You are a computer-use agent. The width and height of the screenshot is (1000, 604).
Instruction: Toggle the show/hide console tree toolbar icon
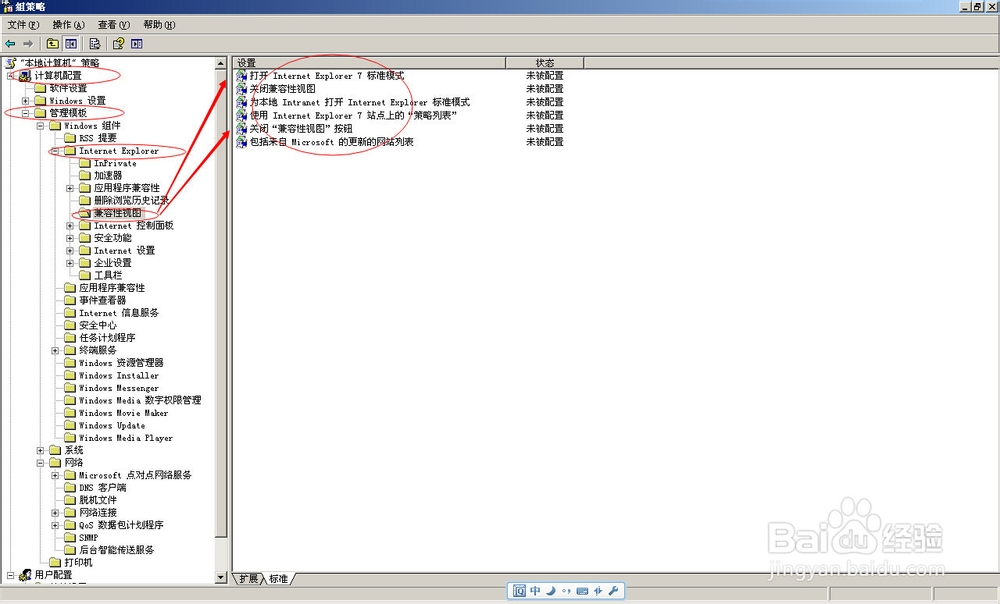click(71, 43)
